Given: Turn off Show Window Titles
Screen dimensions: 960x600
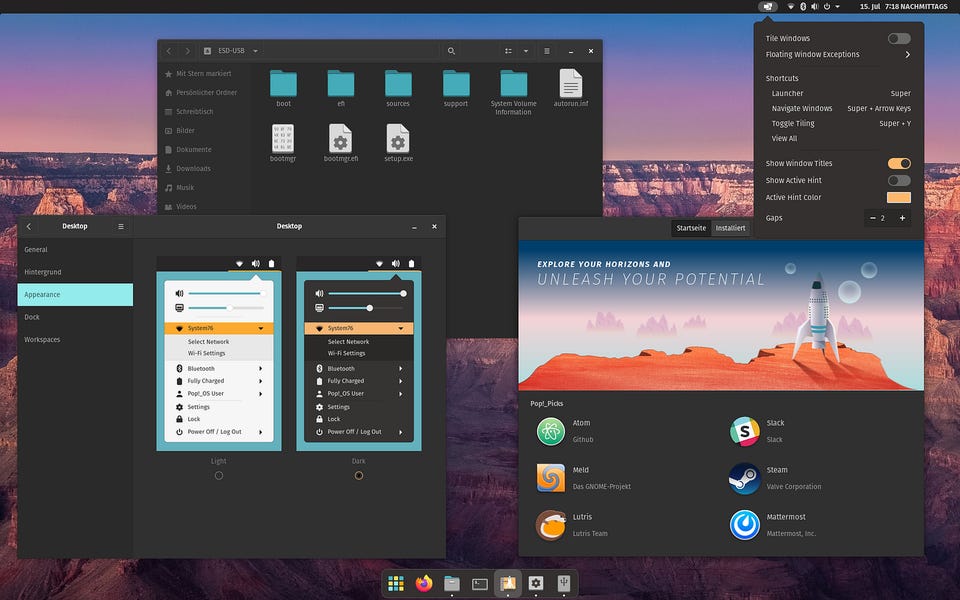Looking at the screenshot, I should click(898, 163).
